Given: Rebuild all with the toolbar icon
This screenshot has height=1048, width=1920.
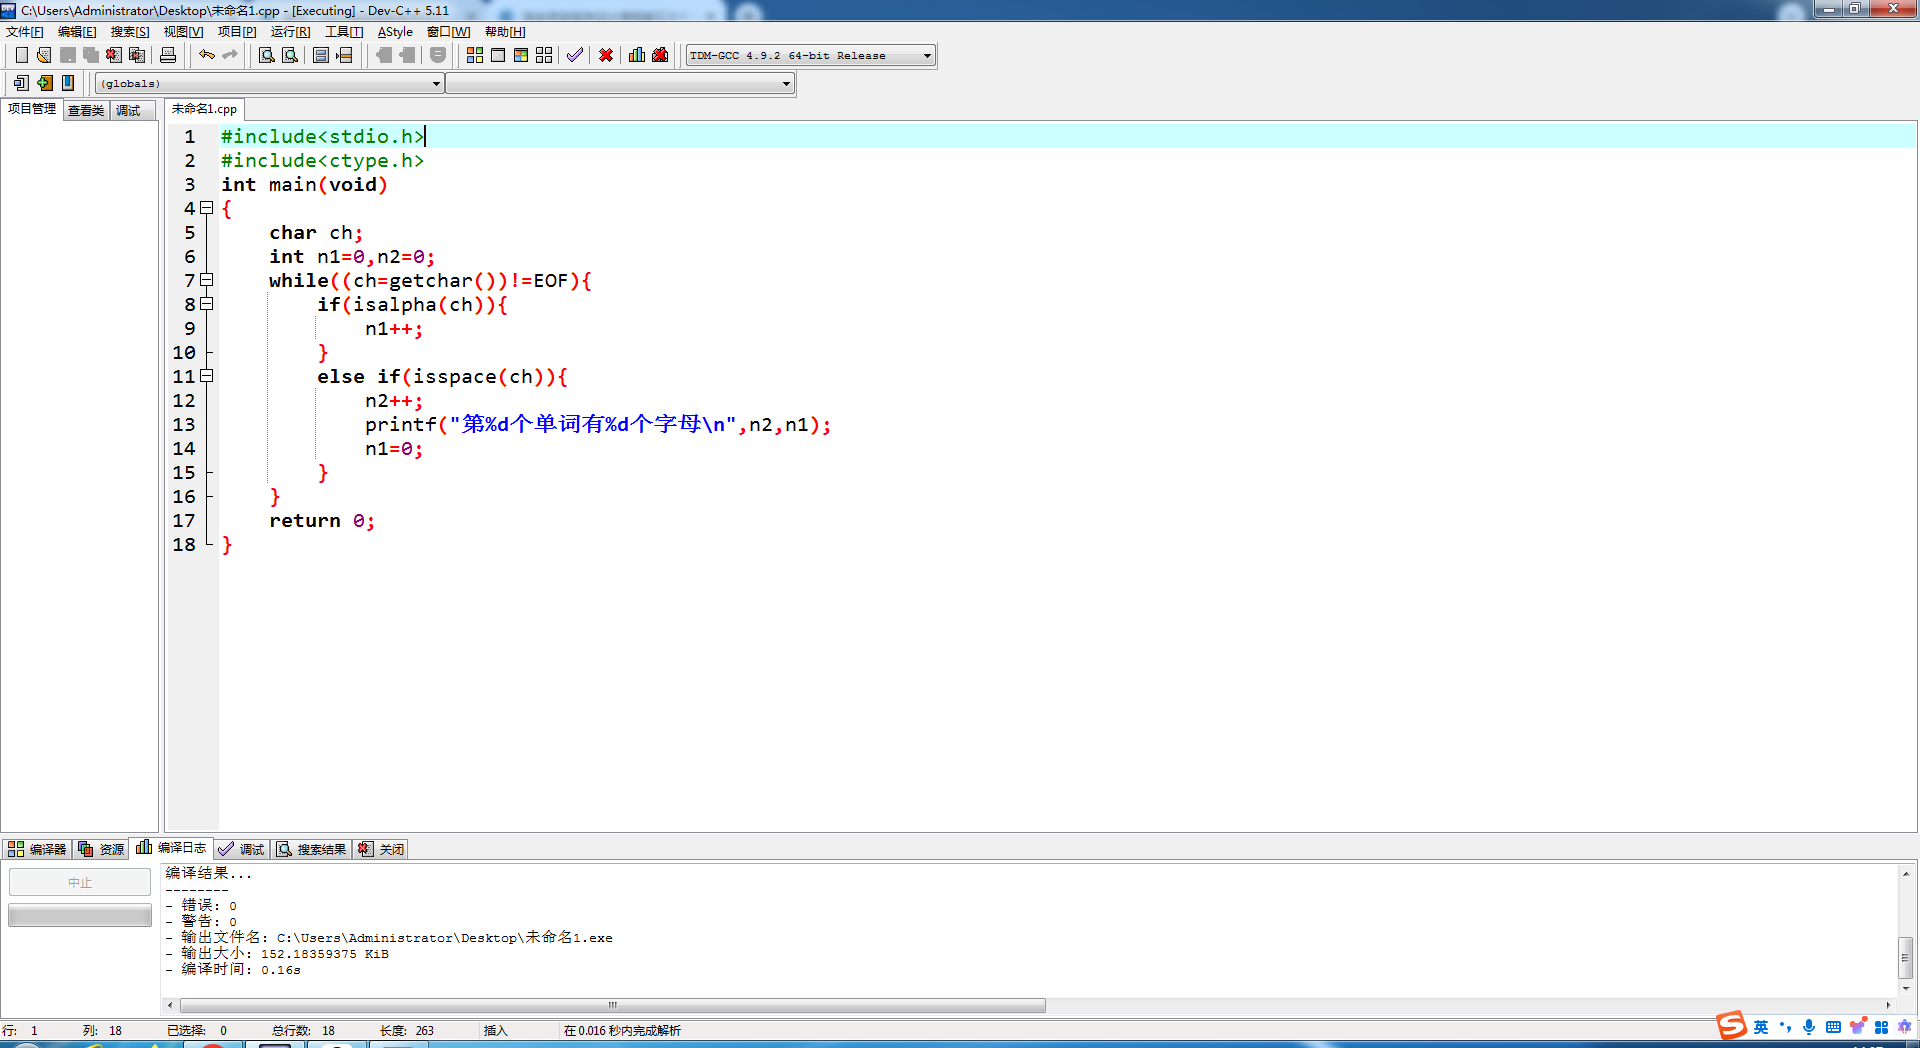Looking at the screenshot, I should pos(544,55).
